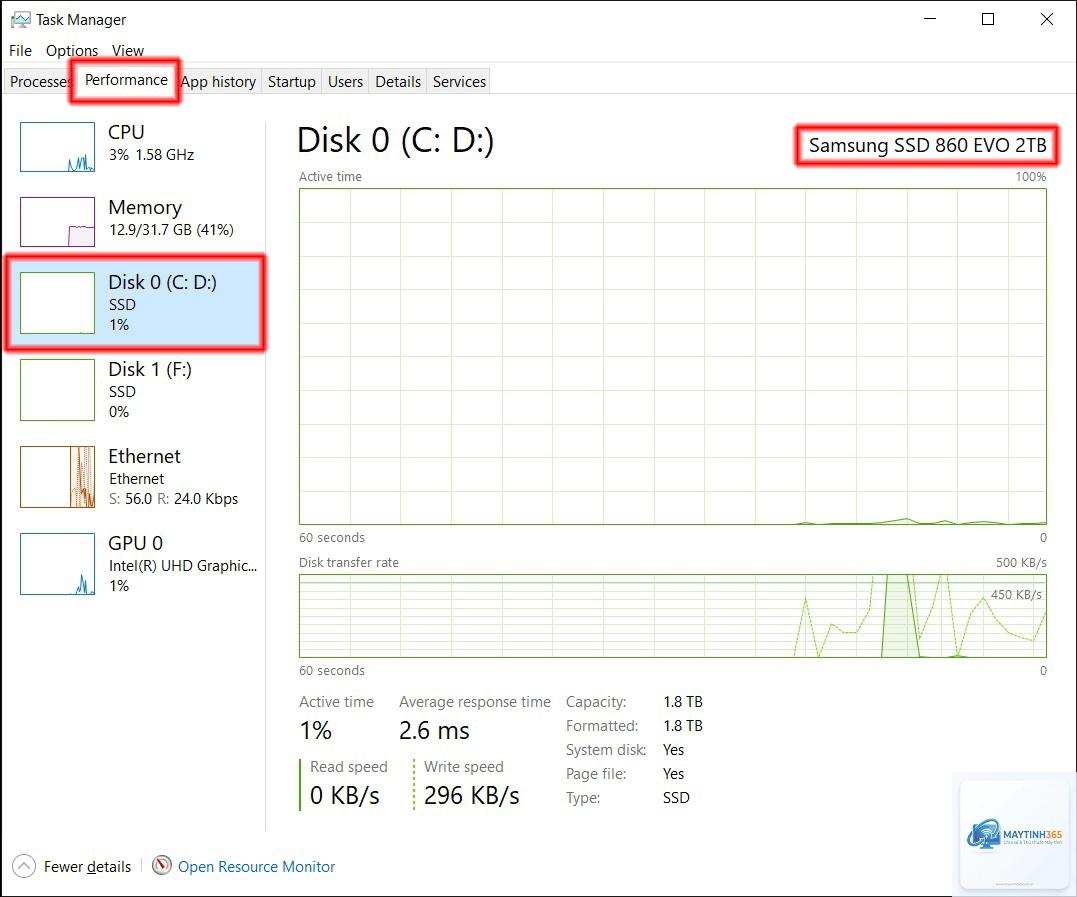The width and height of the screenshot is (1077, 897).
Task: Go to the Users tab
Action: [345, 82]
